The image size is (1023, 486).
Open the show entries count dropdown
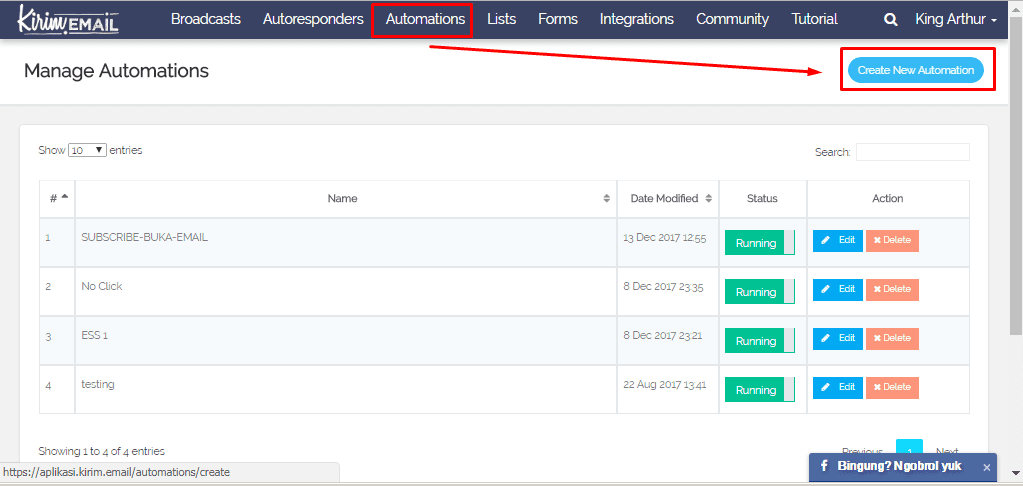tap(87, 150)
